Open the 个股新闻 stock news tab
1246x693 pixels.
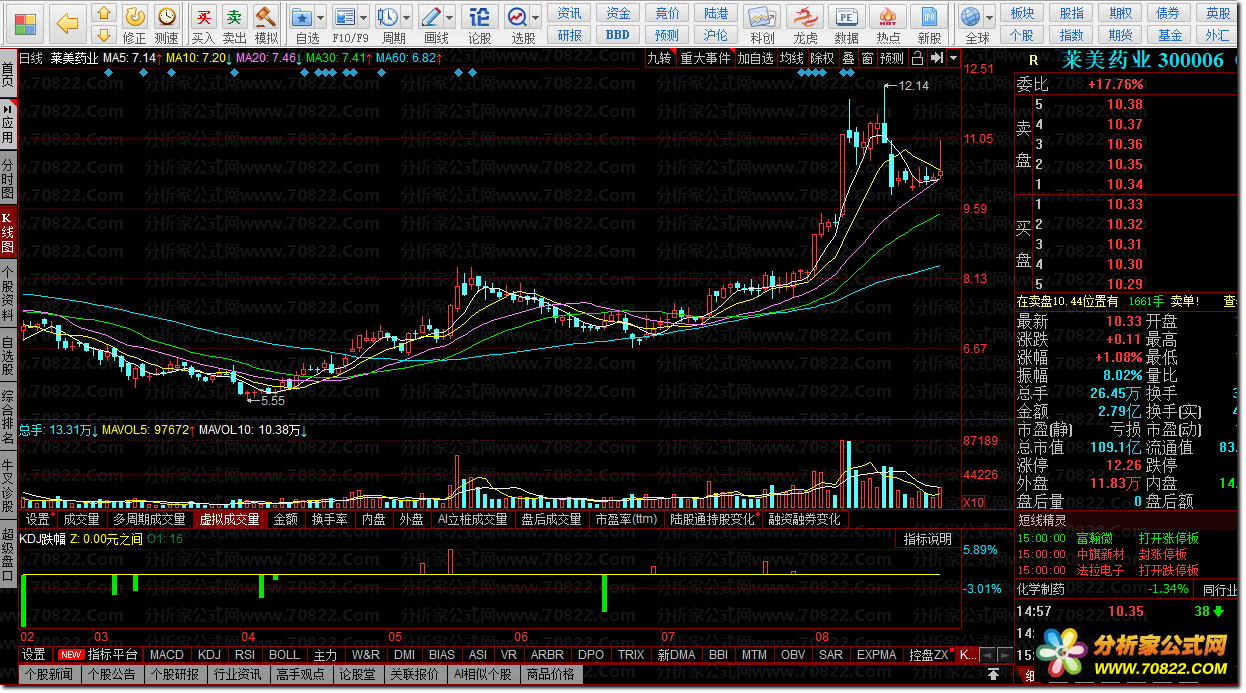click(x=49, y=674)
